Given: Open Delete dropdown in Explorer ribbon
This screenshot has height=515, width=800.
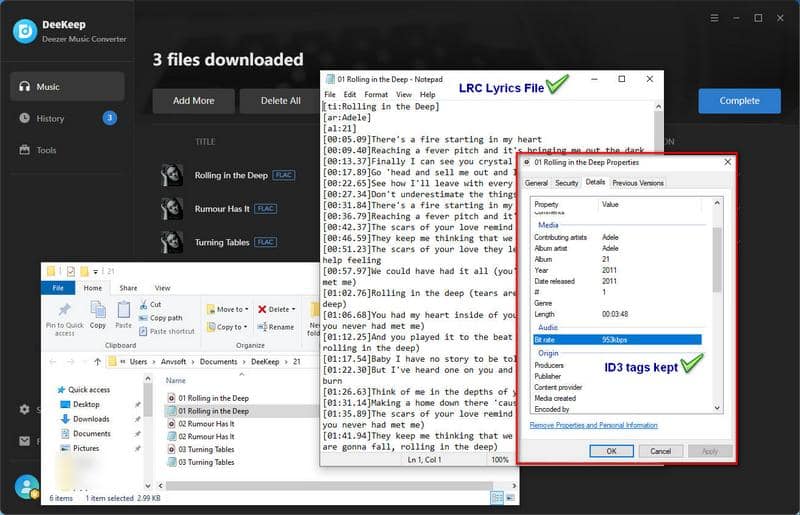Looking at the screenshot, I should (277, 309).
